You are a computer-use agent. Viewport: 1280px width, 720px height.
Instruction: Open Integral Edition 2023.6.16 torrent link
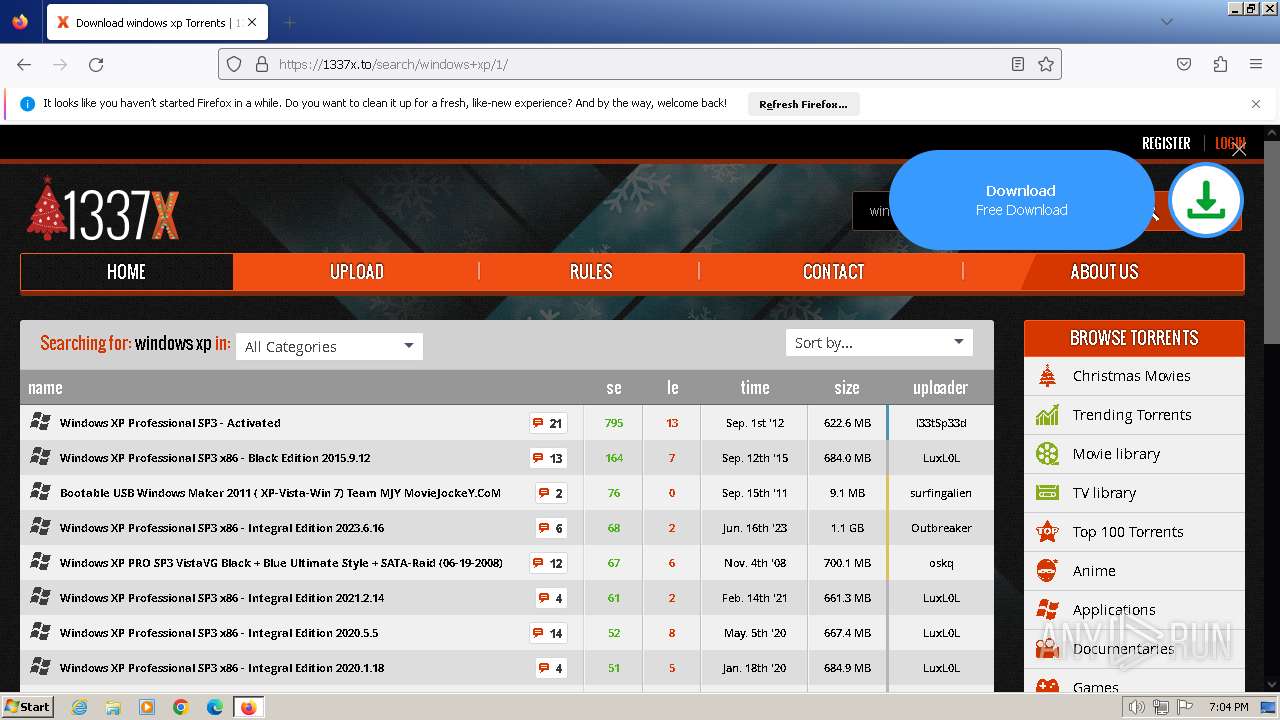pos(222,528)
